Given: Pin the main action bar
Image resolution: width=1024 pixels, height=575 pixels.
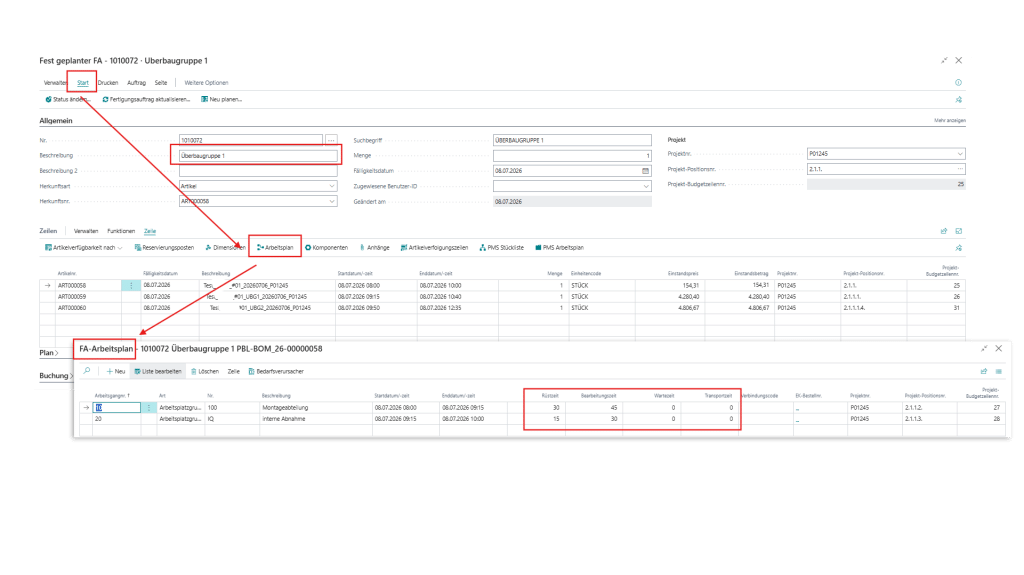Looking at the screenshot, I should [959, 100].
